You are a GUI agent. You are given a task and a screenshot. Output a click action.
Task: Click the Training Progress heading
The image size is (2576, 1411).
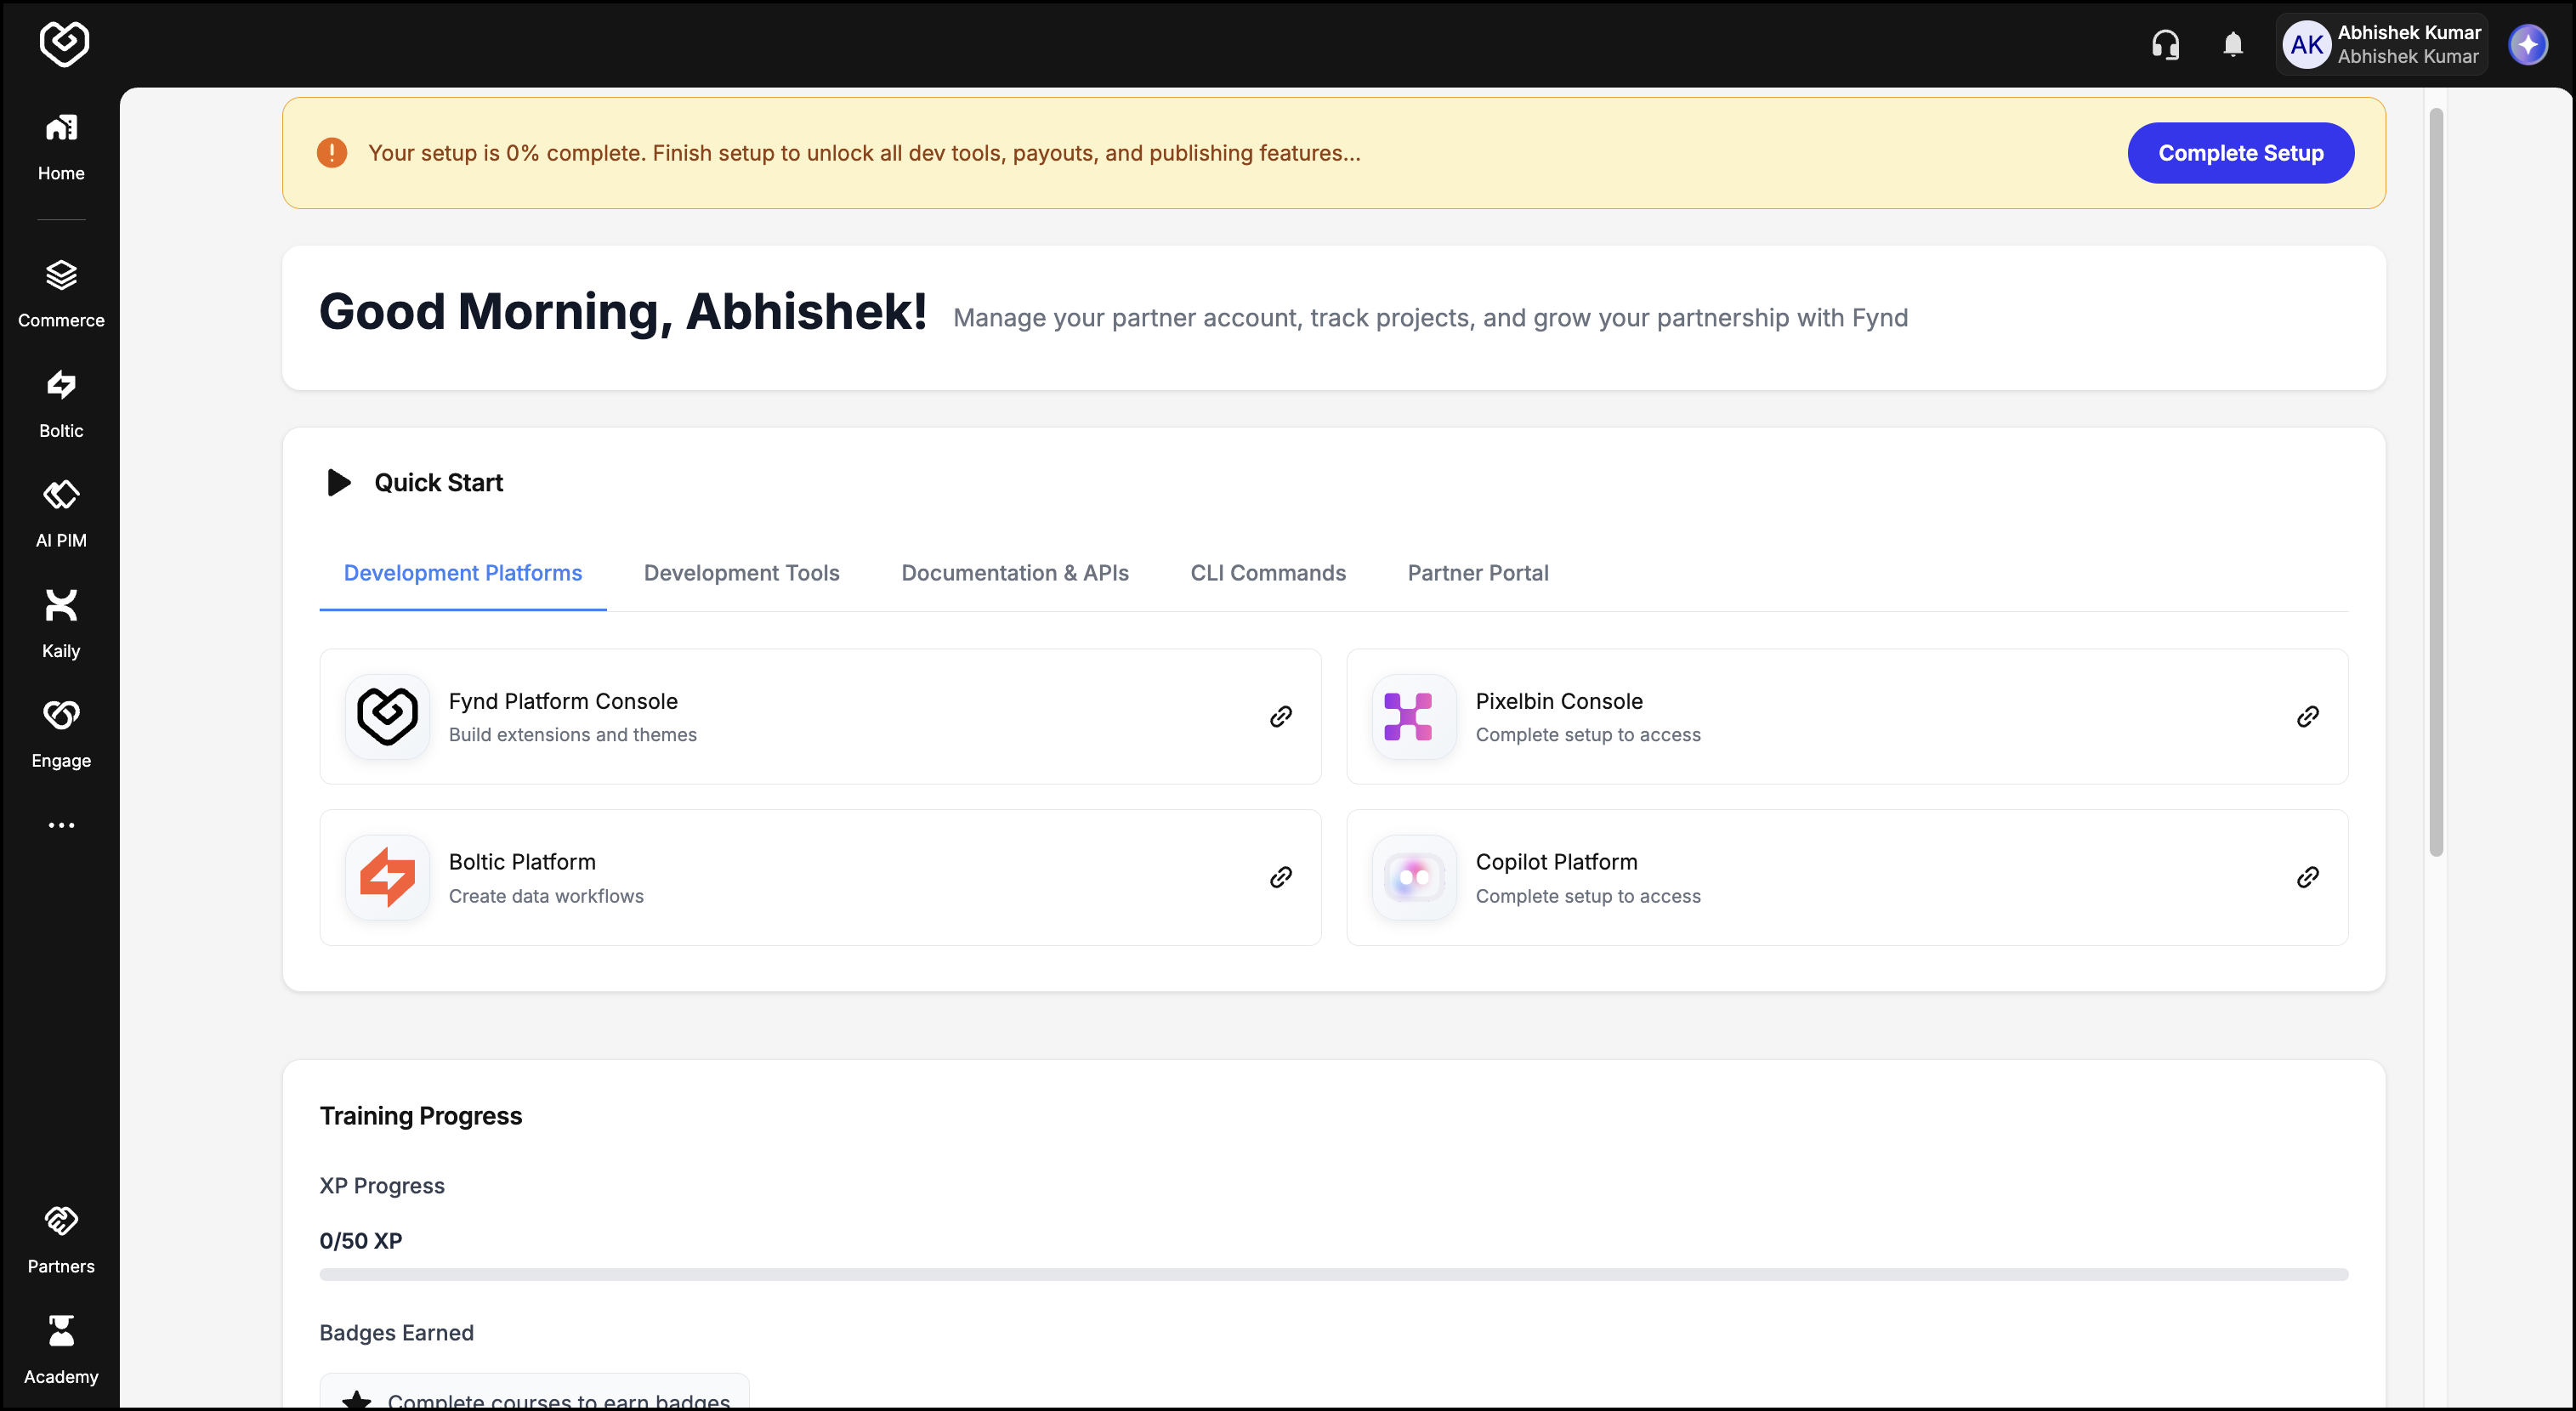[x=421, y=1116]
